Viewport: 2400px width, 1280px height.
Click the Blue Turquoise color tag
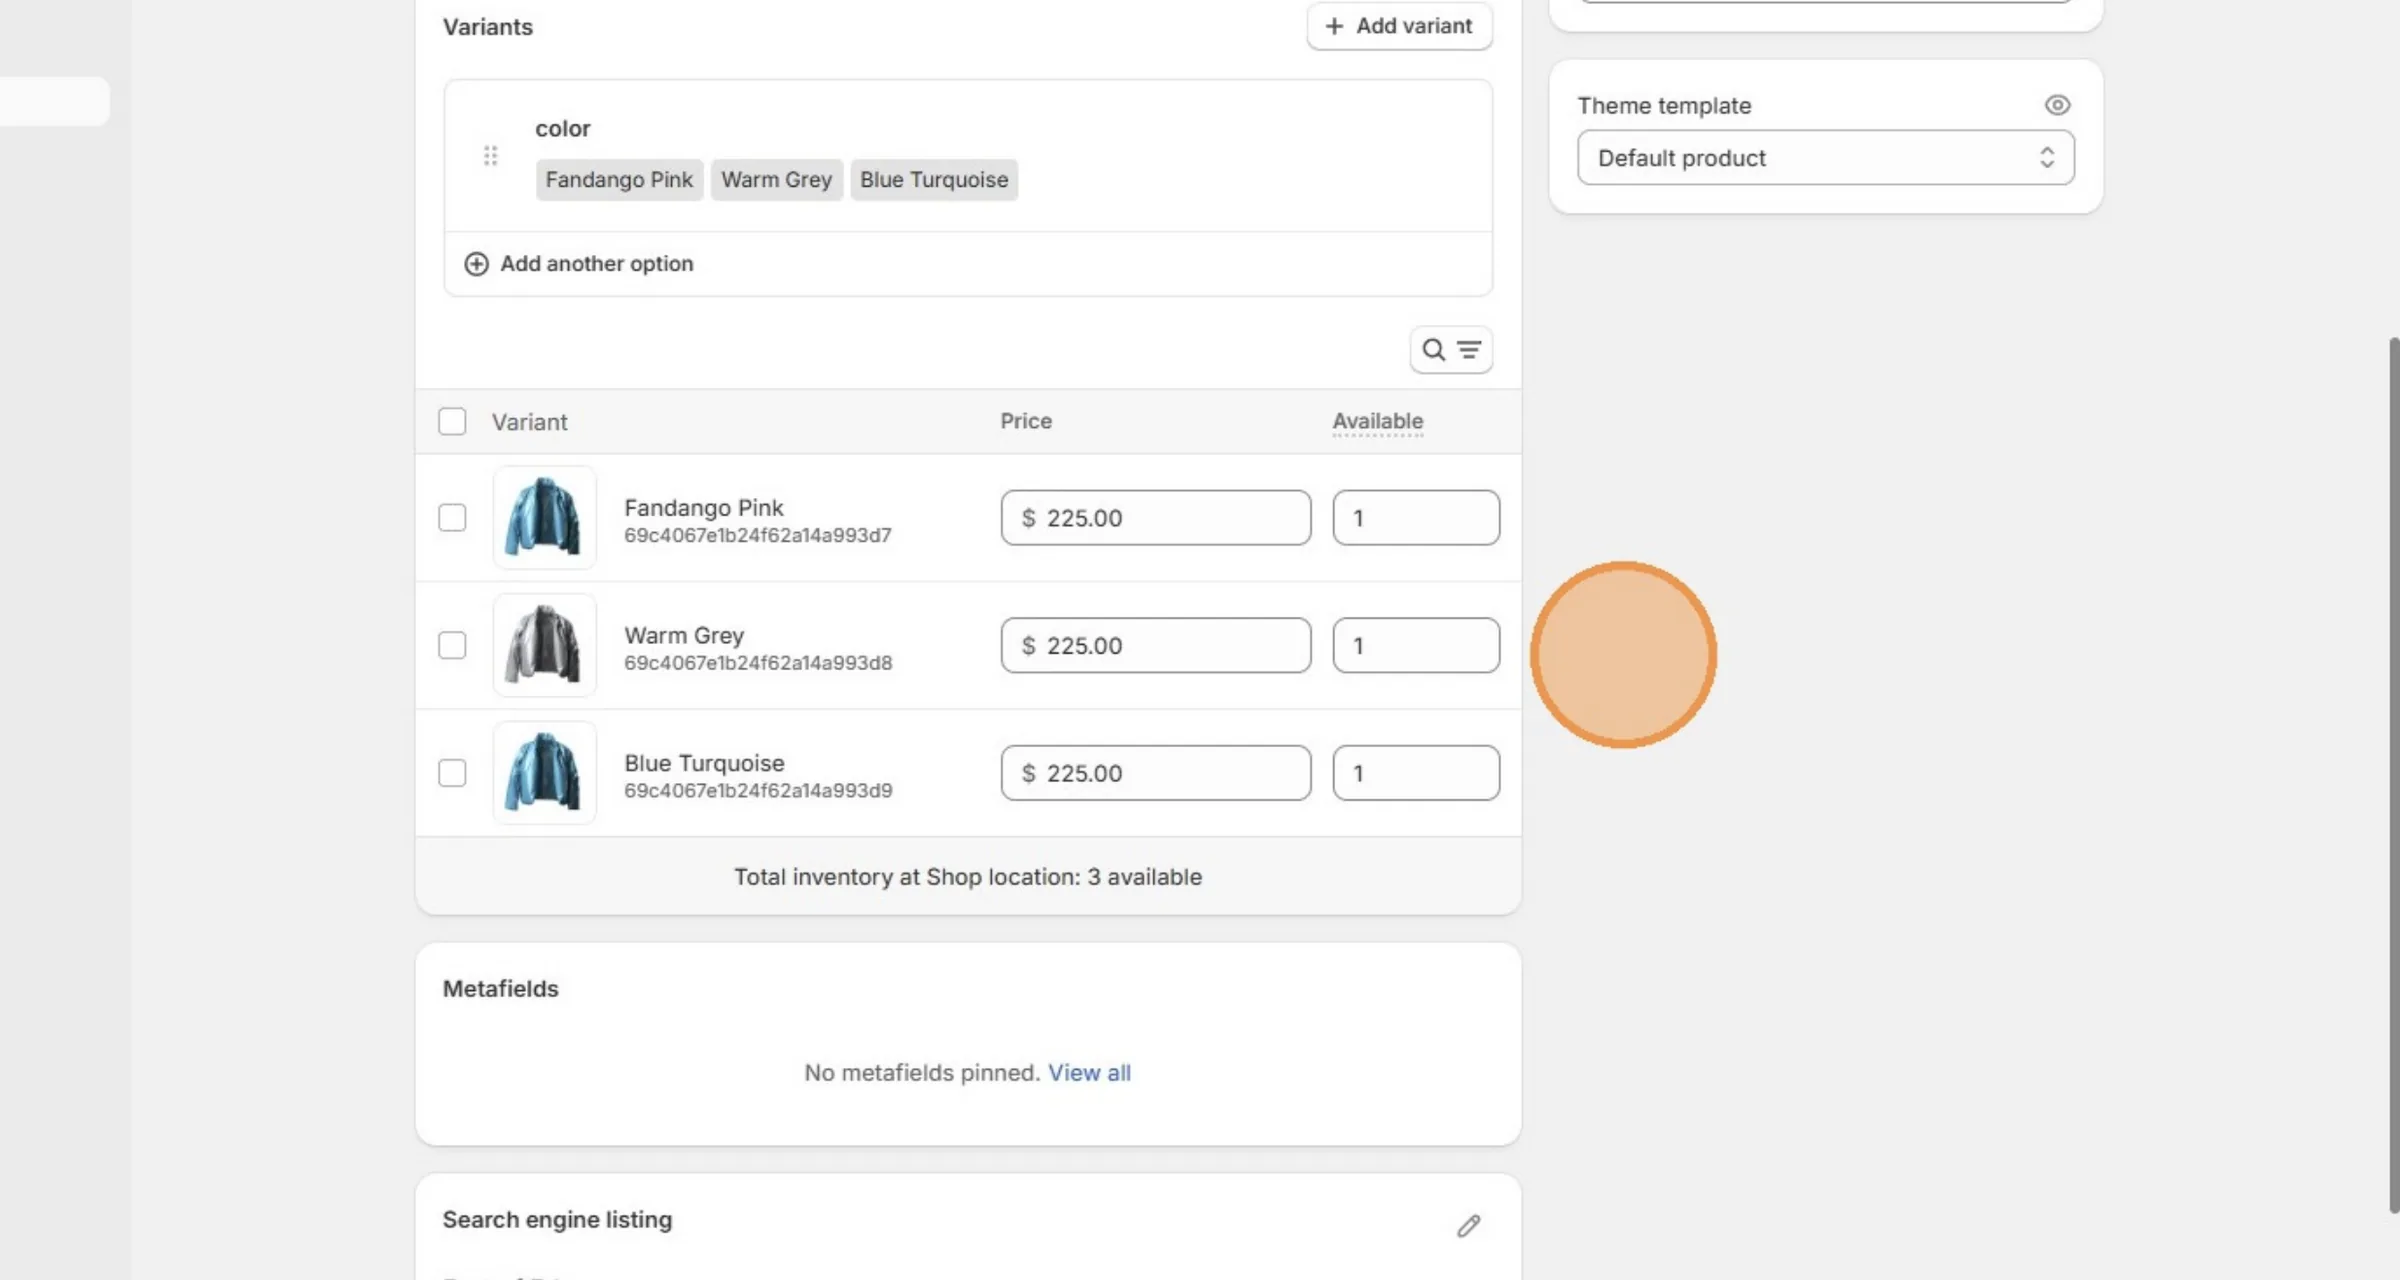point(934,180)
